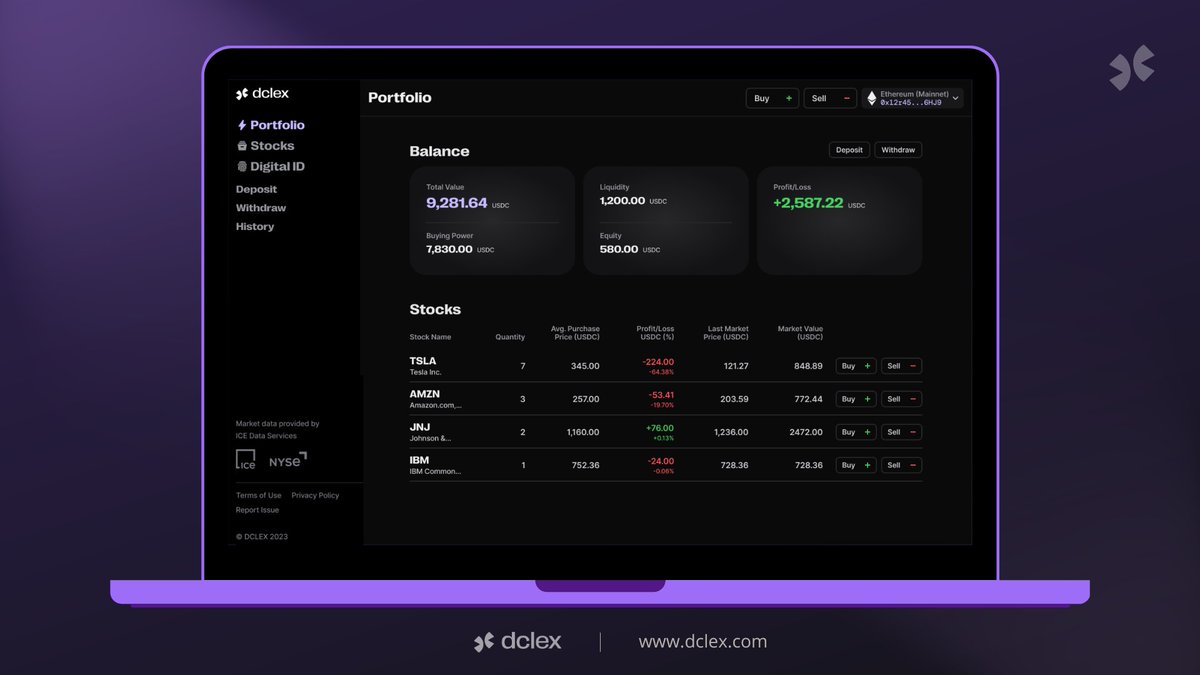Click the Liquidity 1,200.00 figure

pyautogui.click(x=622, y=201)
